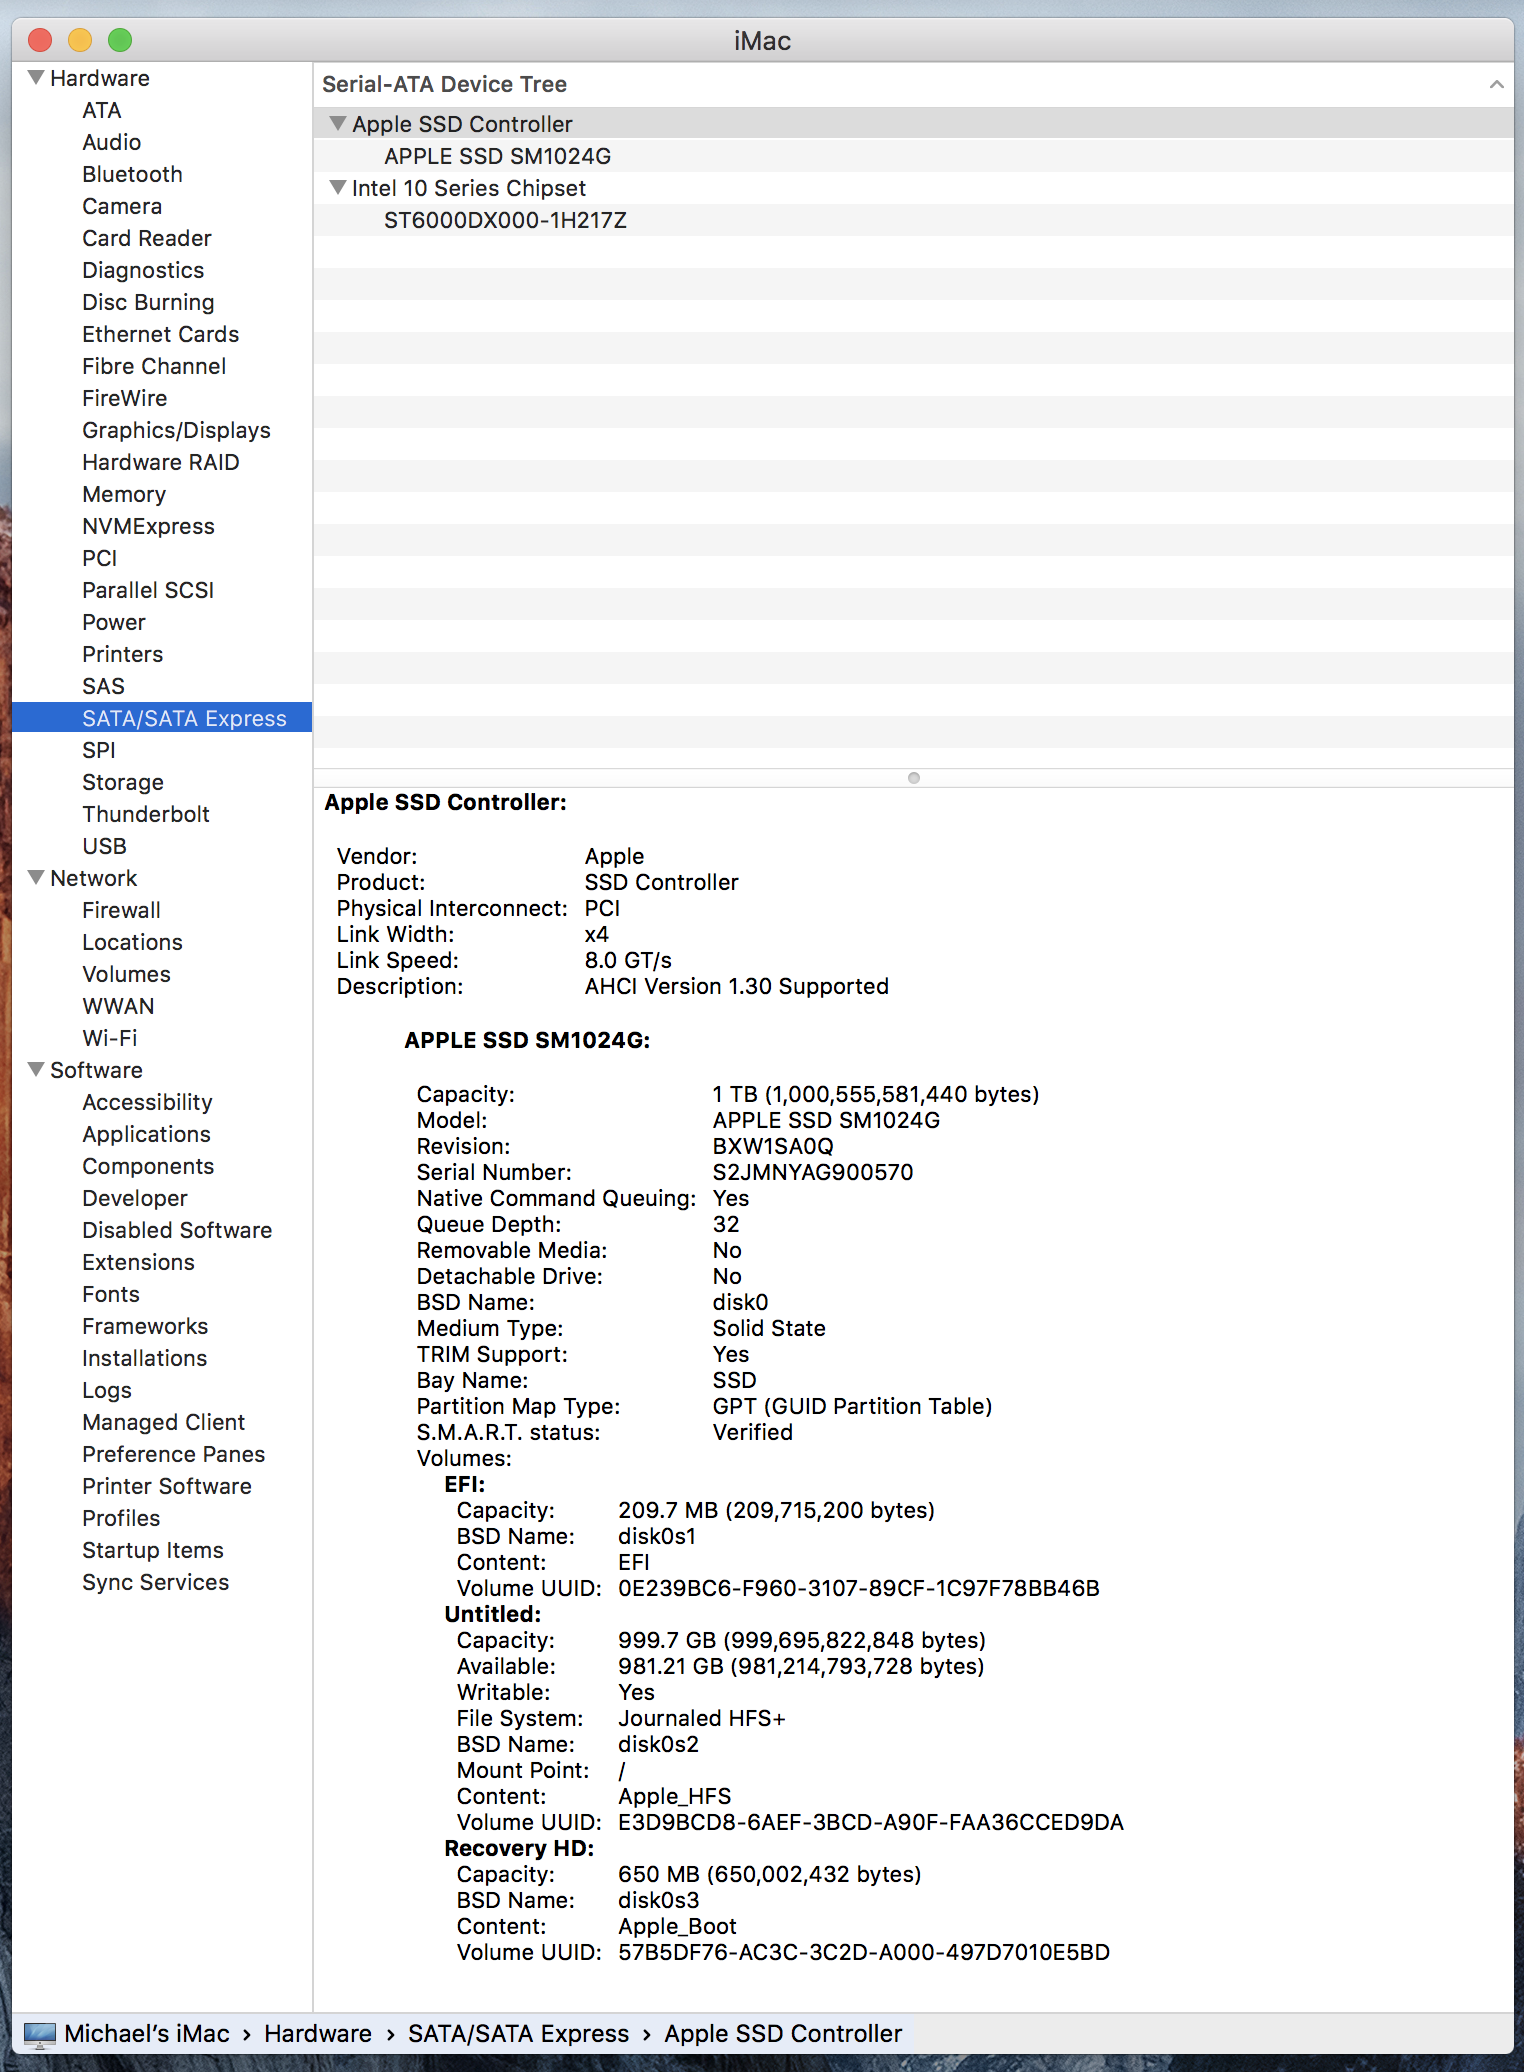The height and width of the screenshot is (2072, 1524).
Task: Collapse the Software section triangle
Action: [36, 1070]
